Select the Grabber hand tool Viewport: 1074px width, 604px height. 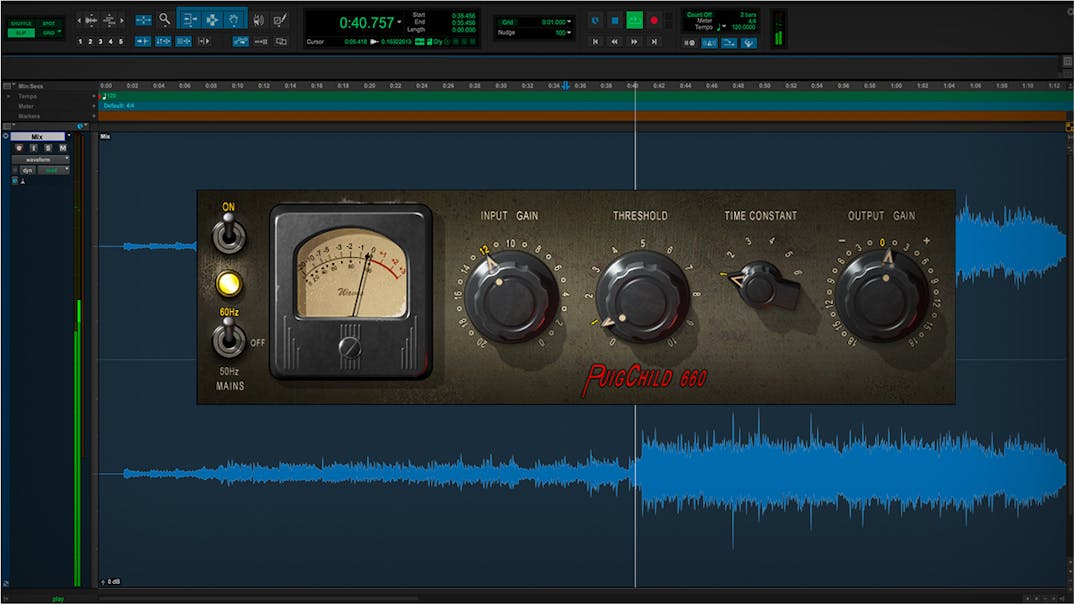coord(235,19)
